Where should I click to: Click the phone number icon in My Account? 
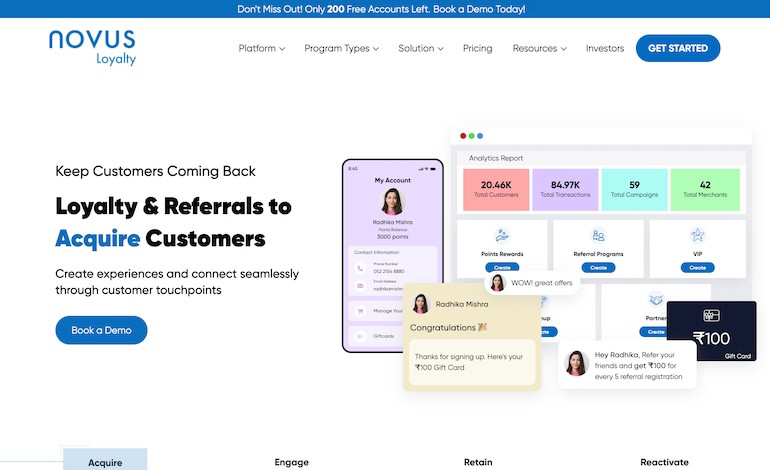pos(360,269)
